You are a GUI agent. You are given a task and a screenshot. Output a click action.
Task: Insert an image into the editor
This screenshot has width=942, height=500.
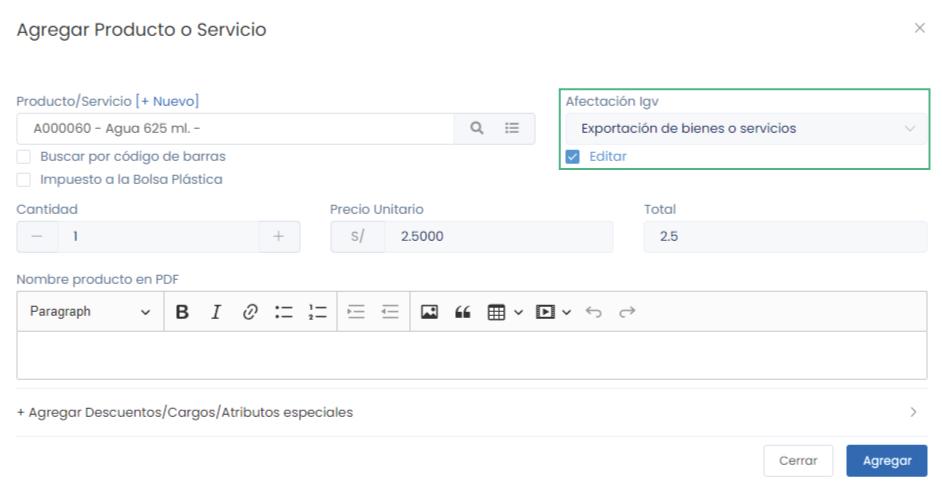(x=429, y=312)
